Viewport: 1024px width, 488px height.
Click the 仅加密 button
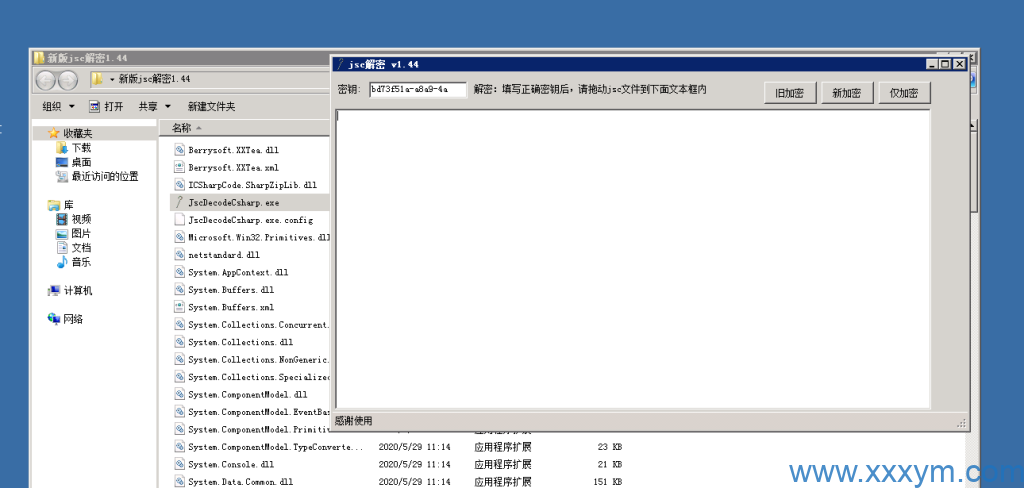(x=903, y=93)
